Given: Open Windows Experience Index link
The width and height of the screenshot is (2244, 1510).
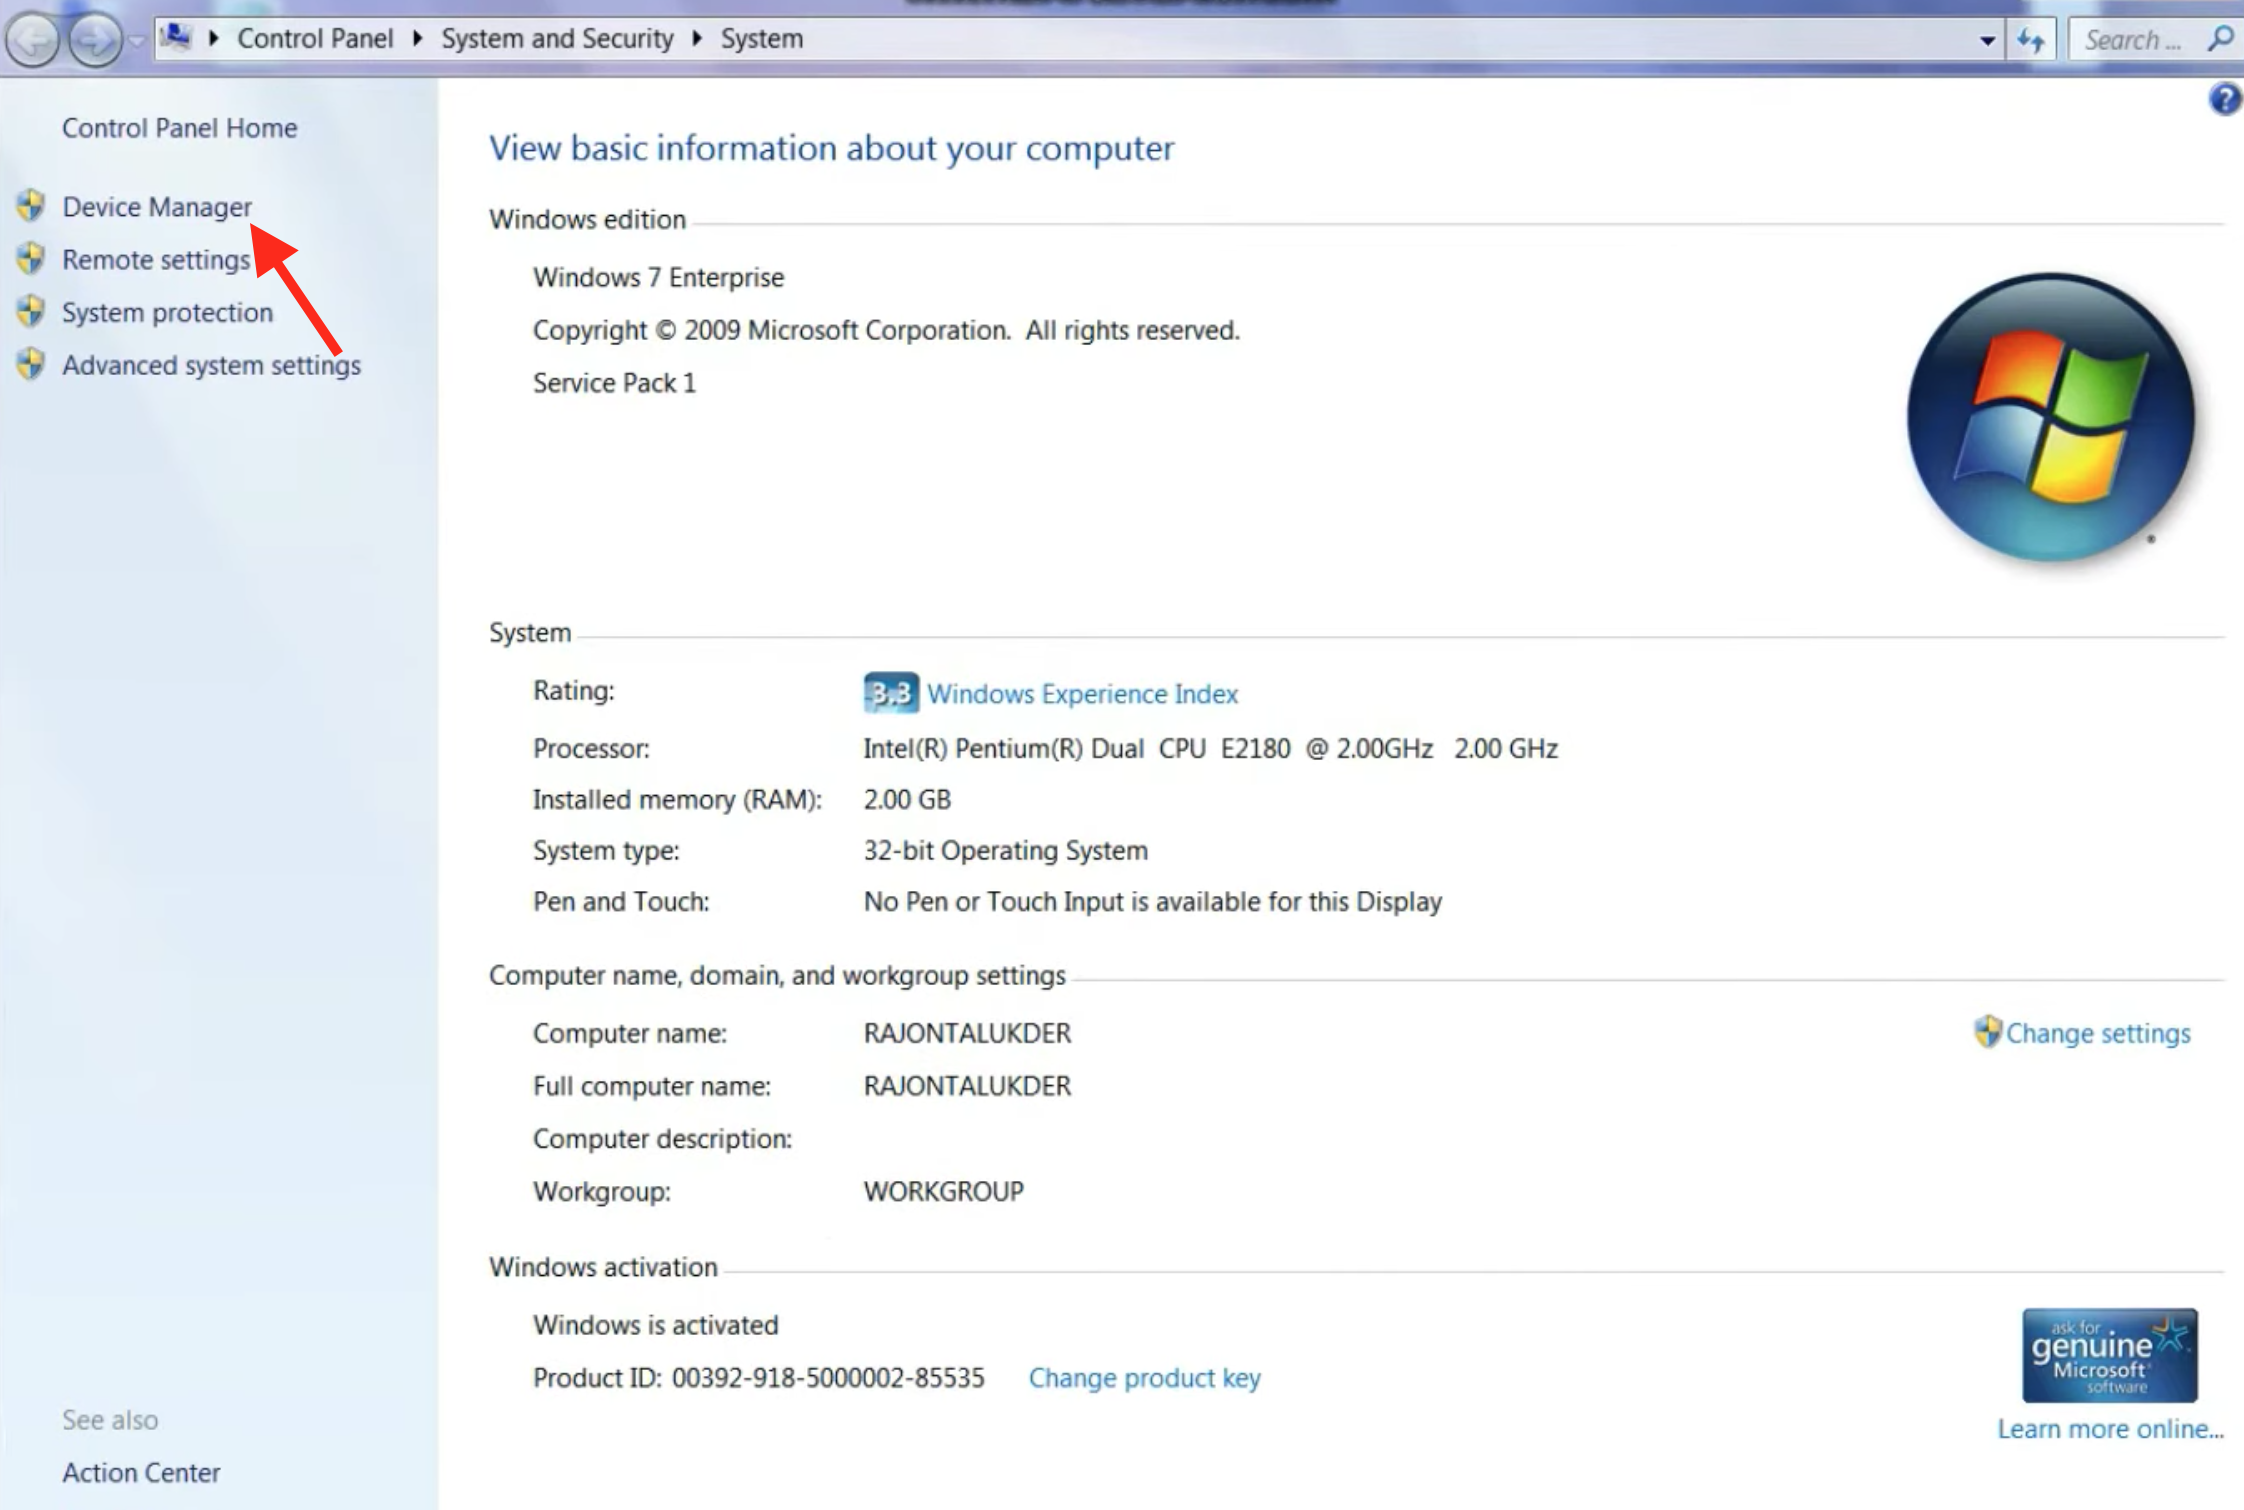Looking at the screenshot, I should pyautogui.click(x=1083, y=694).
